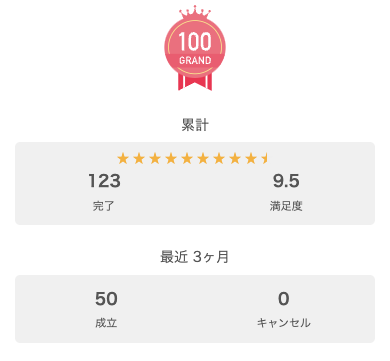The image size is (390, 361).
Task: Click the 50 established count
Action: click(106, 298)
